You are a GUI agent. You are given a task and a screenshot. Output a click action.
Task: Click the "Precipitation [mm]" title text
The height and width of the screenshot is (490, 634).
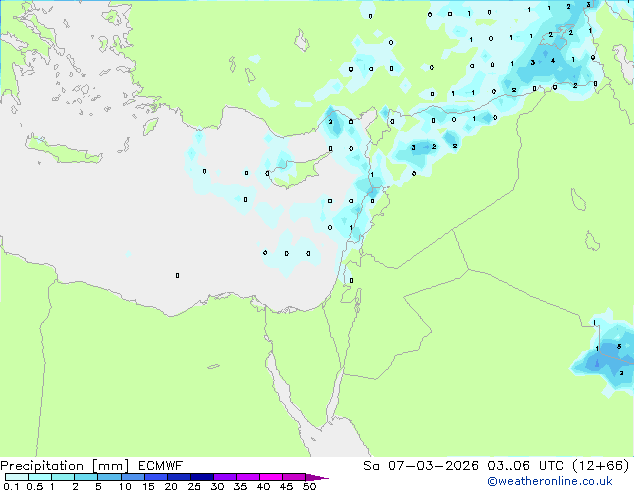(65, 466)
